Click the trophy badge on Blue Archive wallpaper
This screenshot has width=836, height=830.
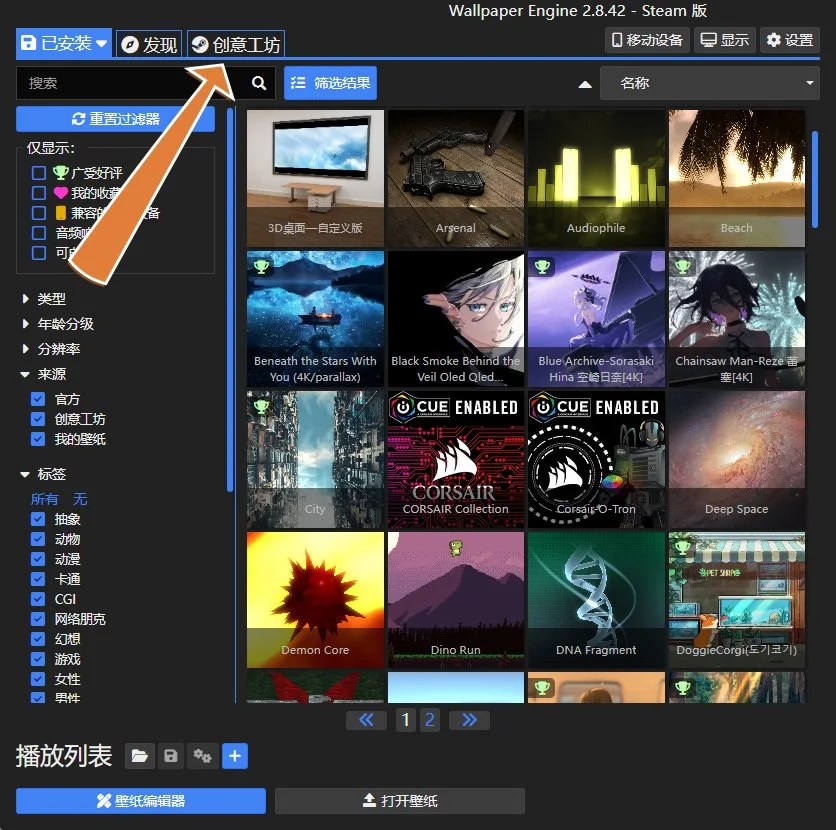tap(542, 265)
